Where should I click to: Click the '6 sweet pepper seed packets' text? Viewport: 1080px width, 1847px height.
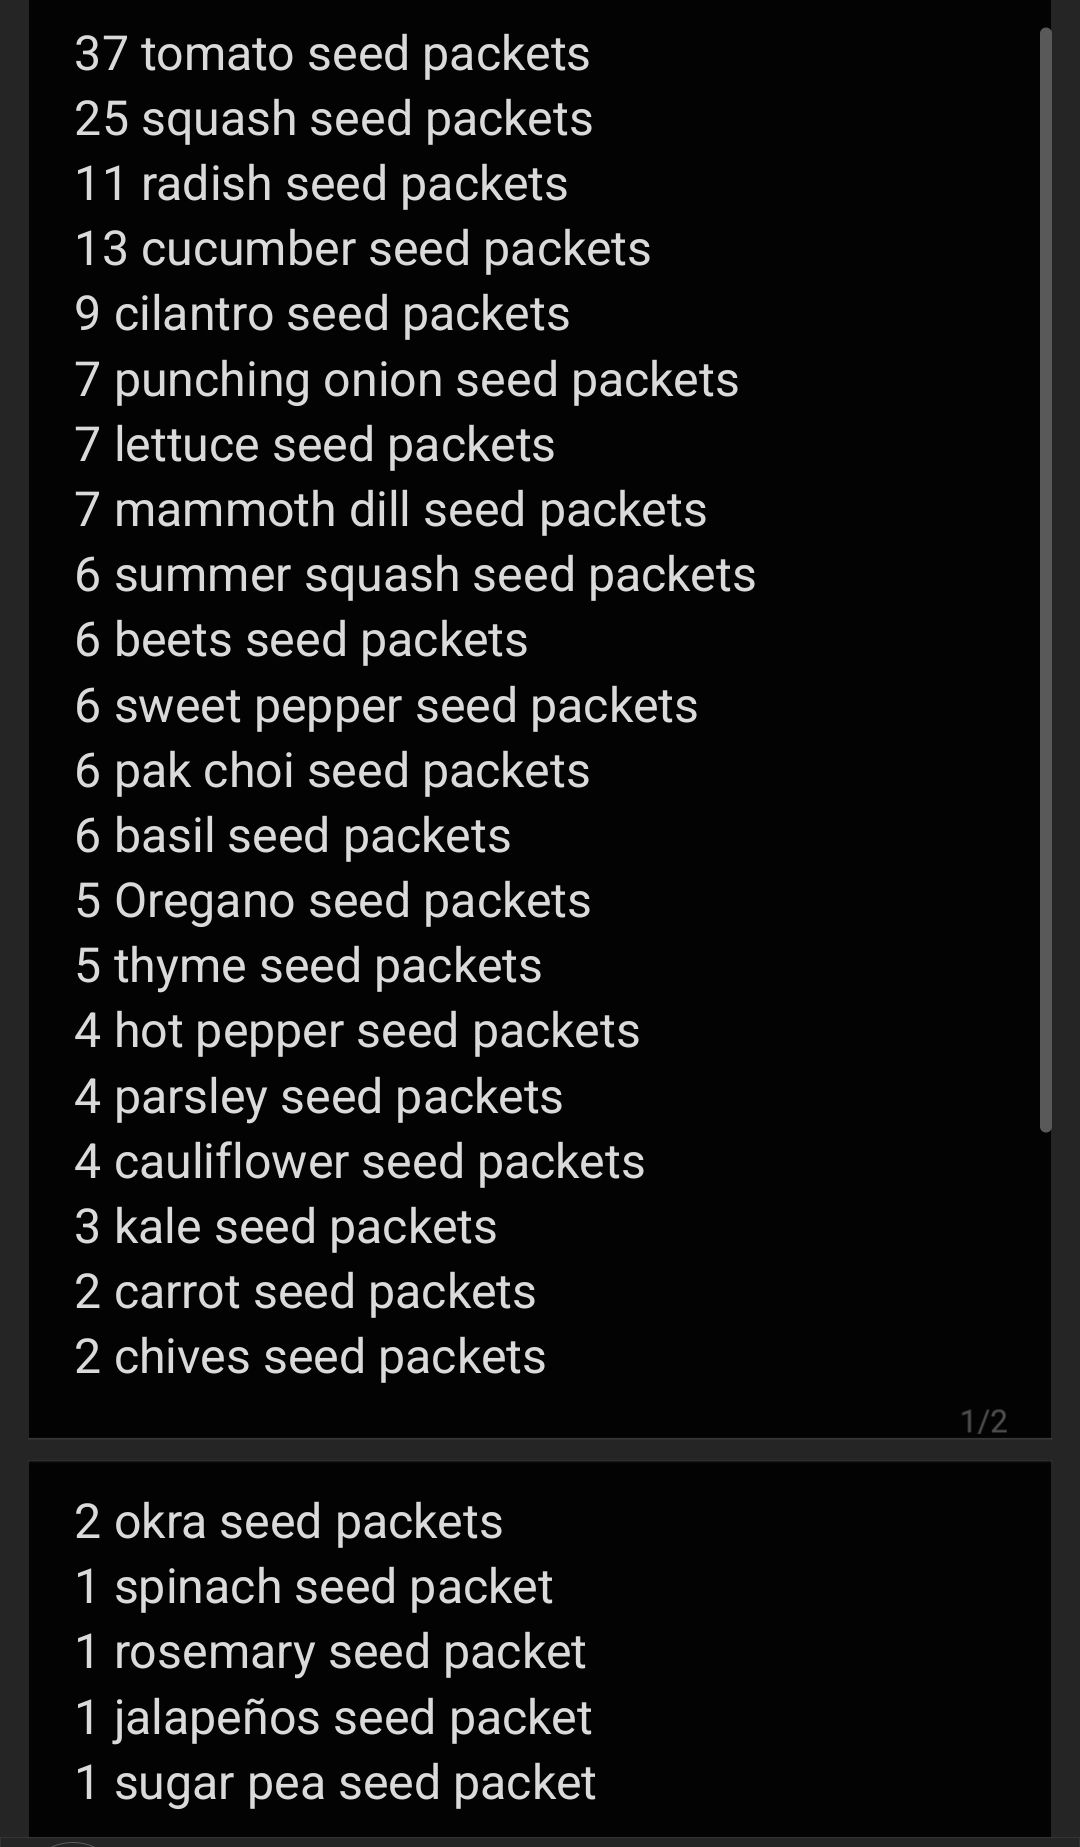click(x=386, y=706)
